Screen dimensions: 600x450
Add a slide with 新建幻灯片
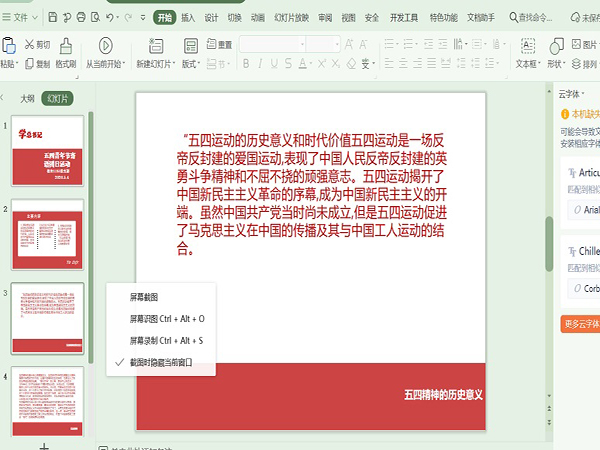(156, 53)
